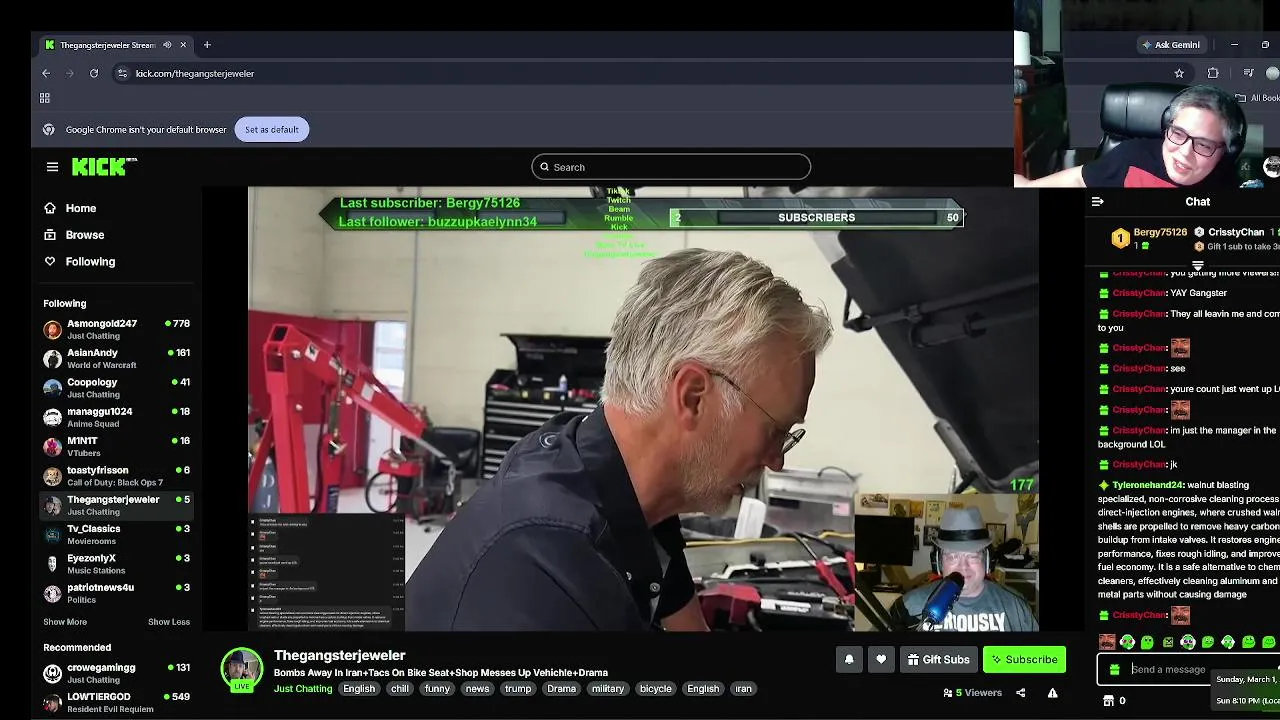The height and width of the screenshot is (720, 1280).
Task: Open the Chrome extensions puzzle icon
Action: click(x=1213, y=73)
